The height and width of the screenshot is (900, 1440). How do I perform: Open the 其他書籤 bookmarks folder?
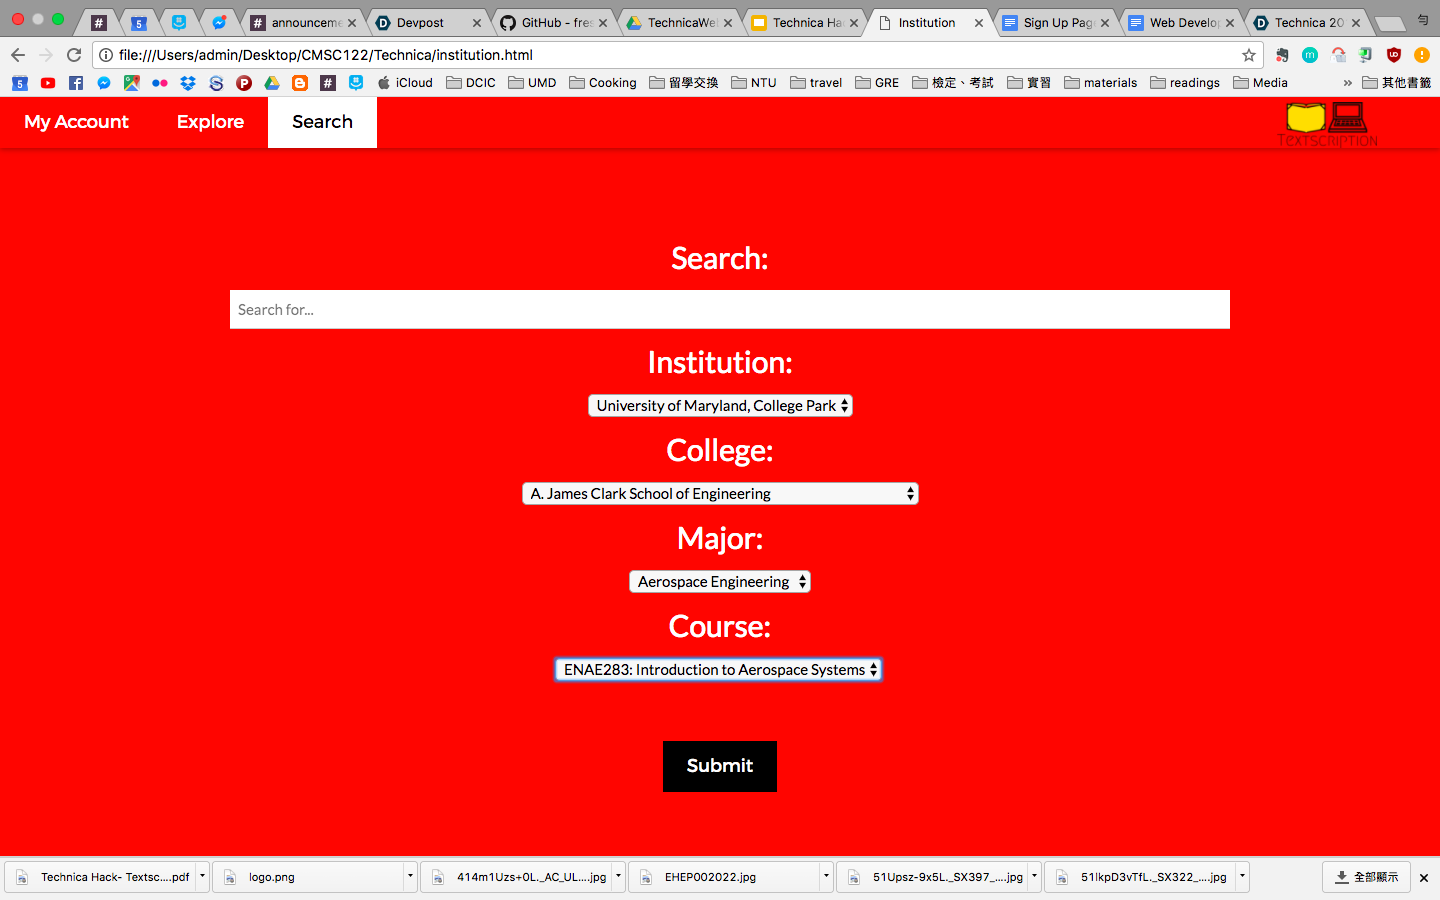(x=1397, y=83)
